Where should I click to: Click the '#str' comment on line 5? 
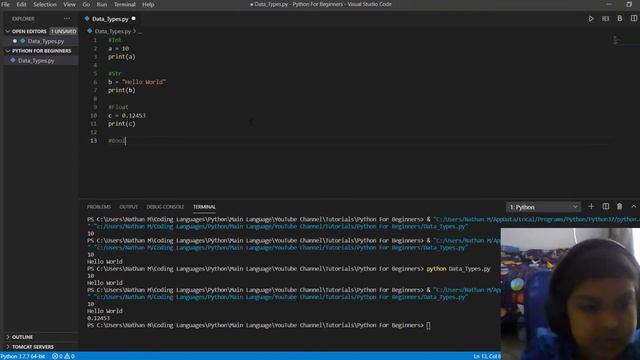click(x=115, y=73)
